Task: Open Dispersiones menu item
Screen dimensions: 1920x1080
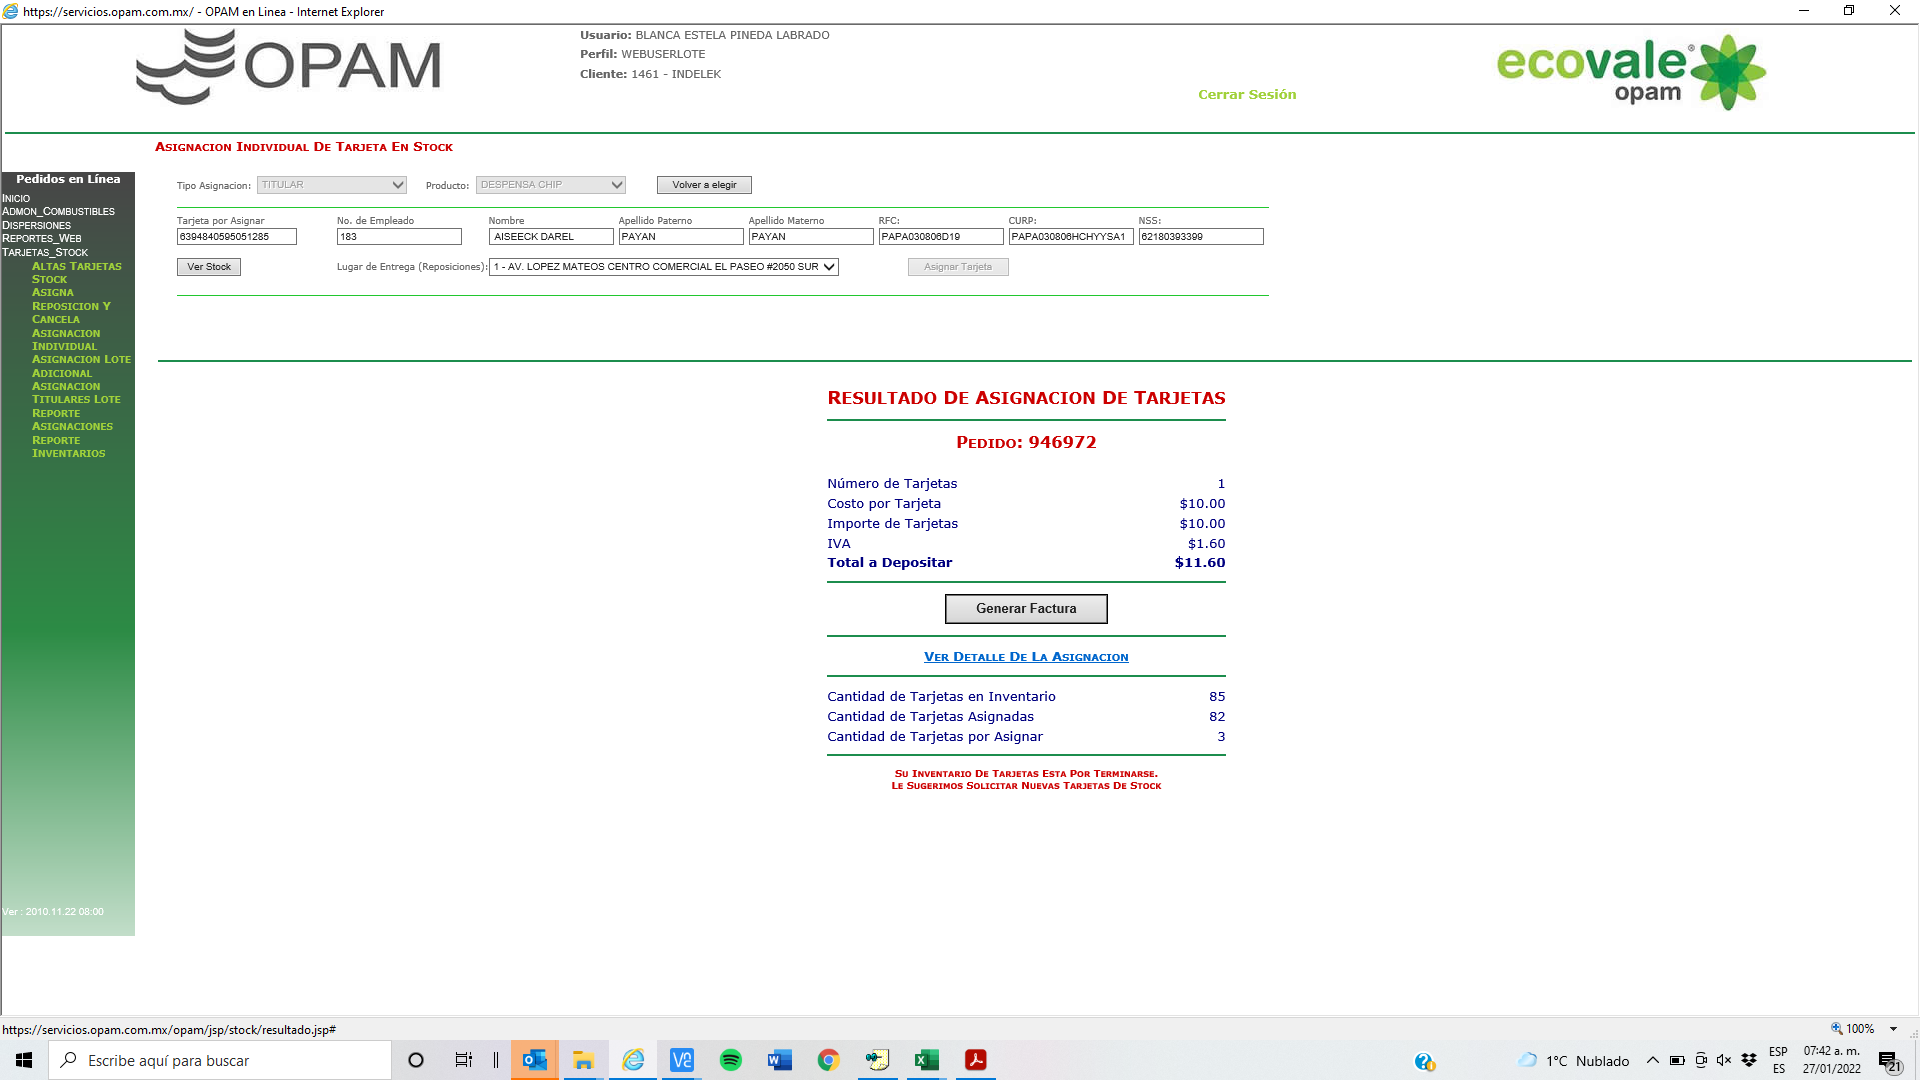Action: click(x=36, y=226)
